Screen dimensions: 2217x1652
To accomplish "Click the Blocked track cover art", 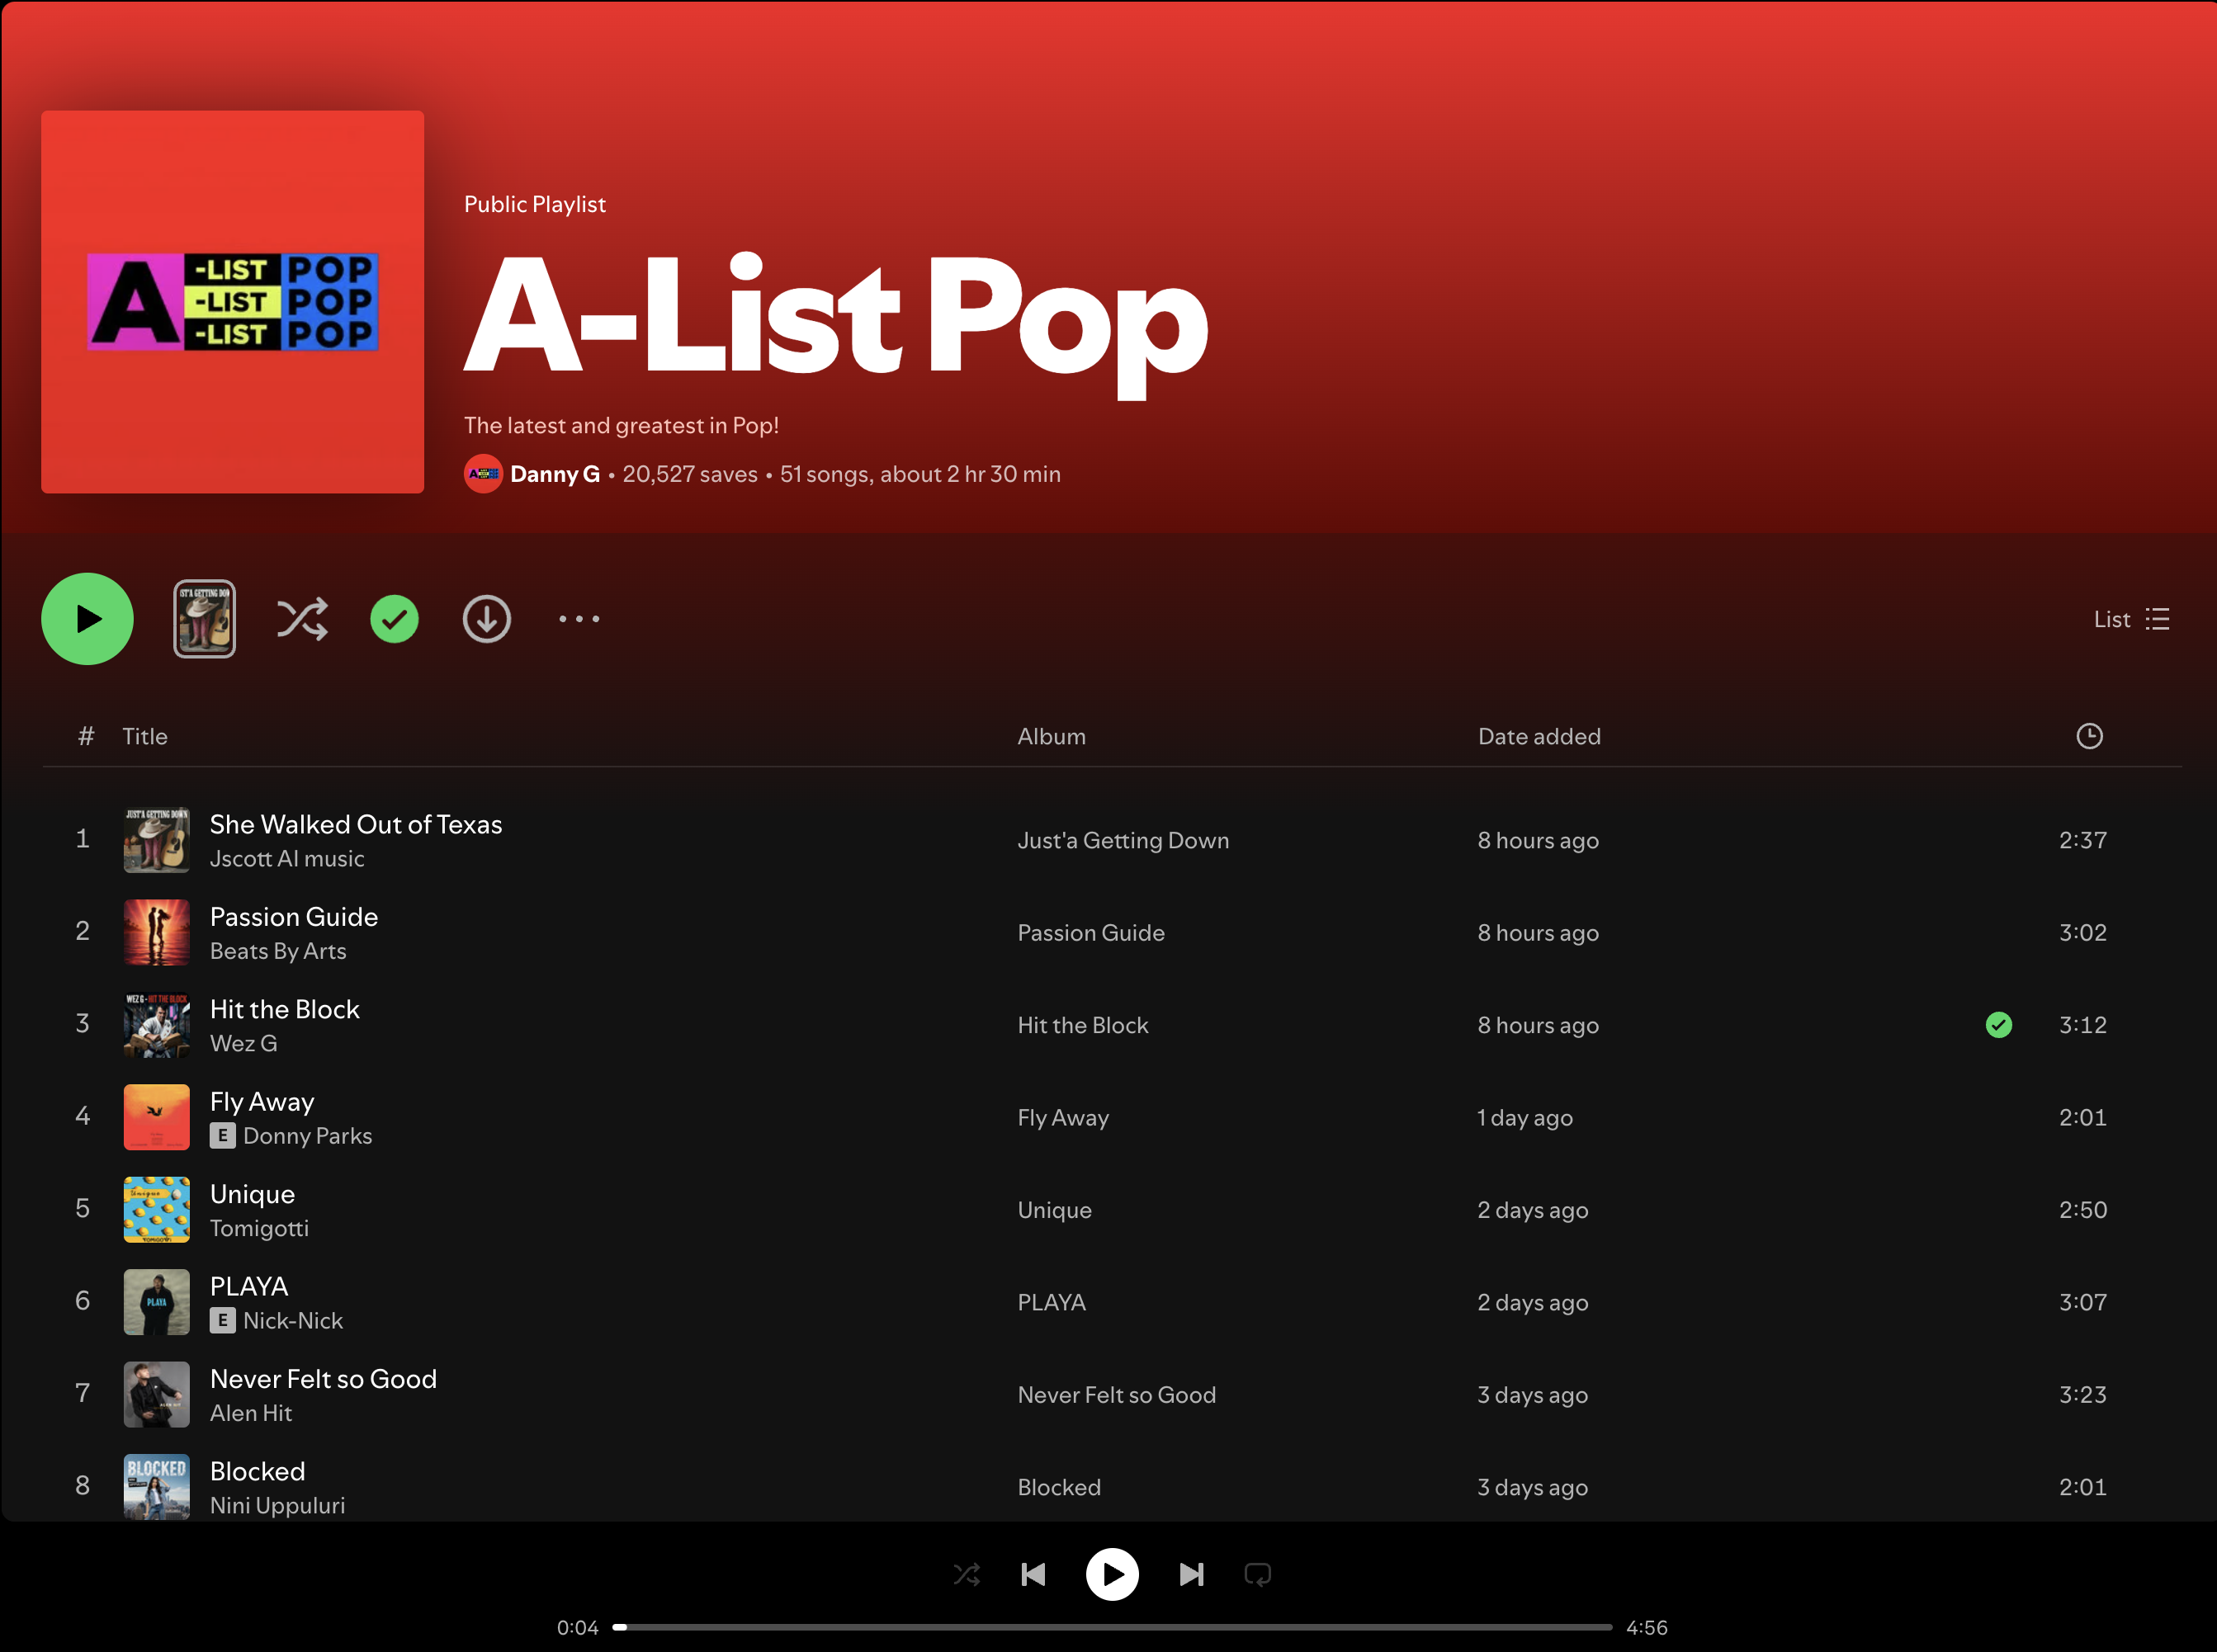I will (156, 1486).
